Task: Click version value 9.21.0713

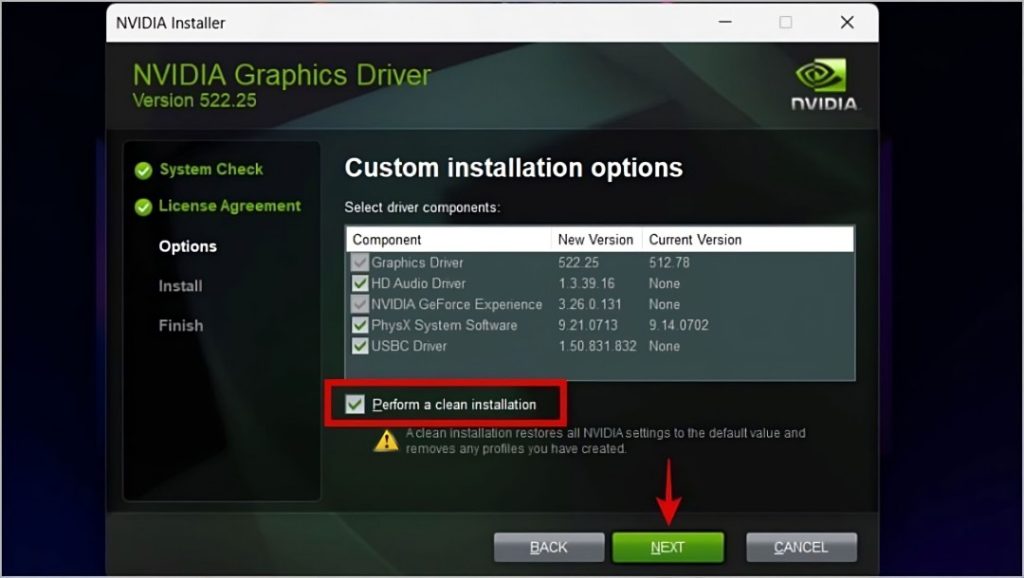Action: click(588, 325)
